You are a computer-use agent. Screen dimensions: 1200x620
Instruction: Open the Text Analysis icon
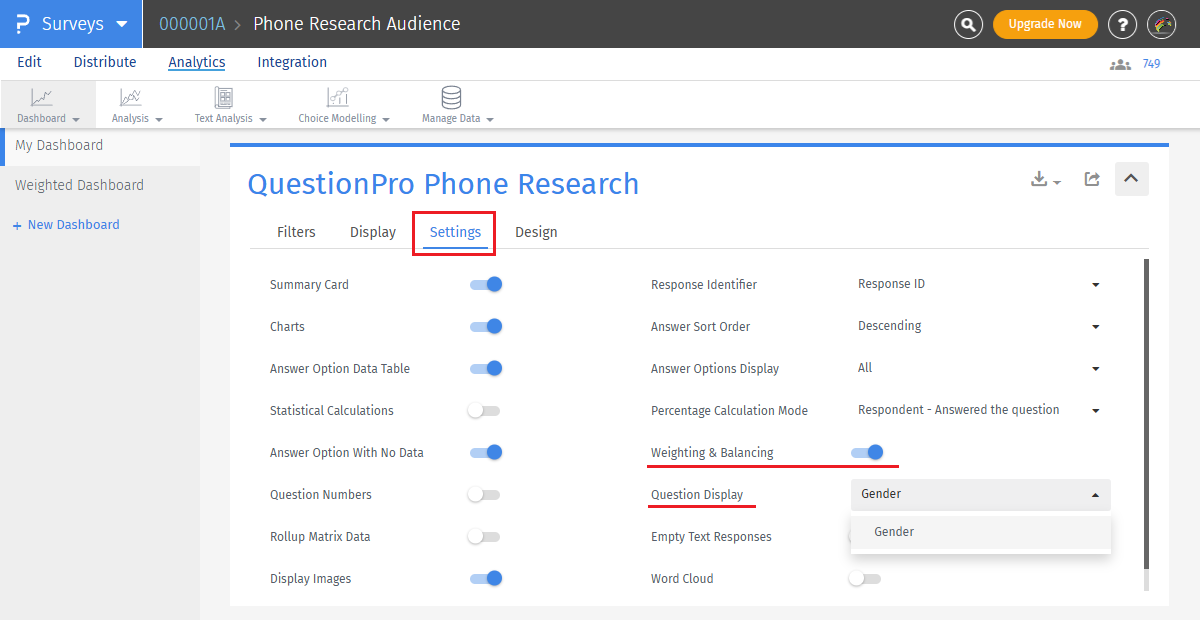point(224,97)
